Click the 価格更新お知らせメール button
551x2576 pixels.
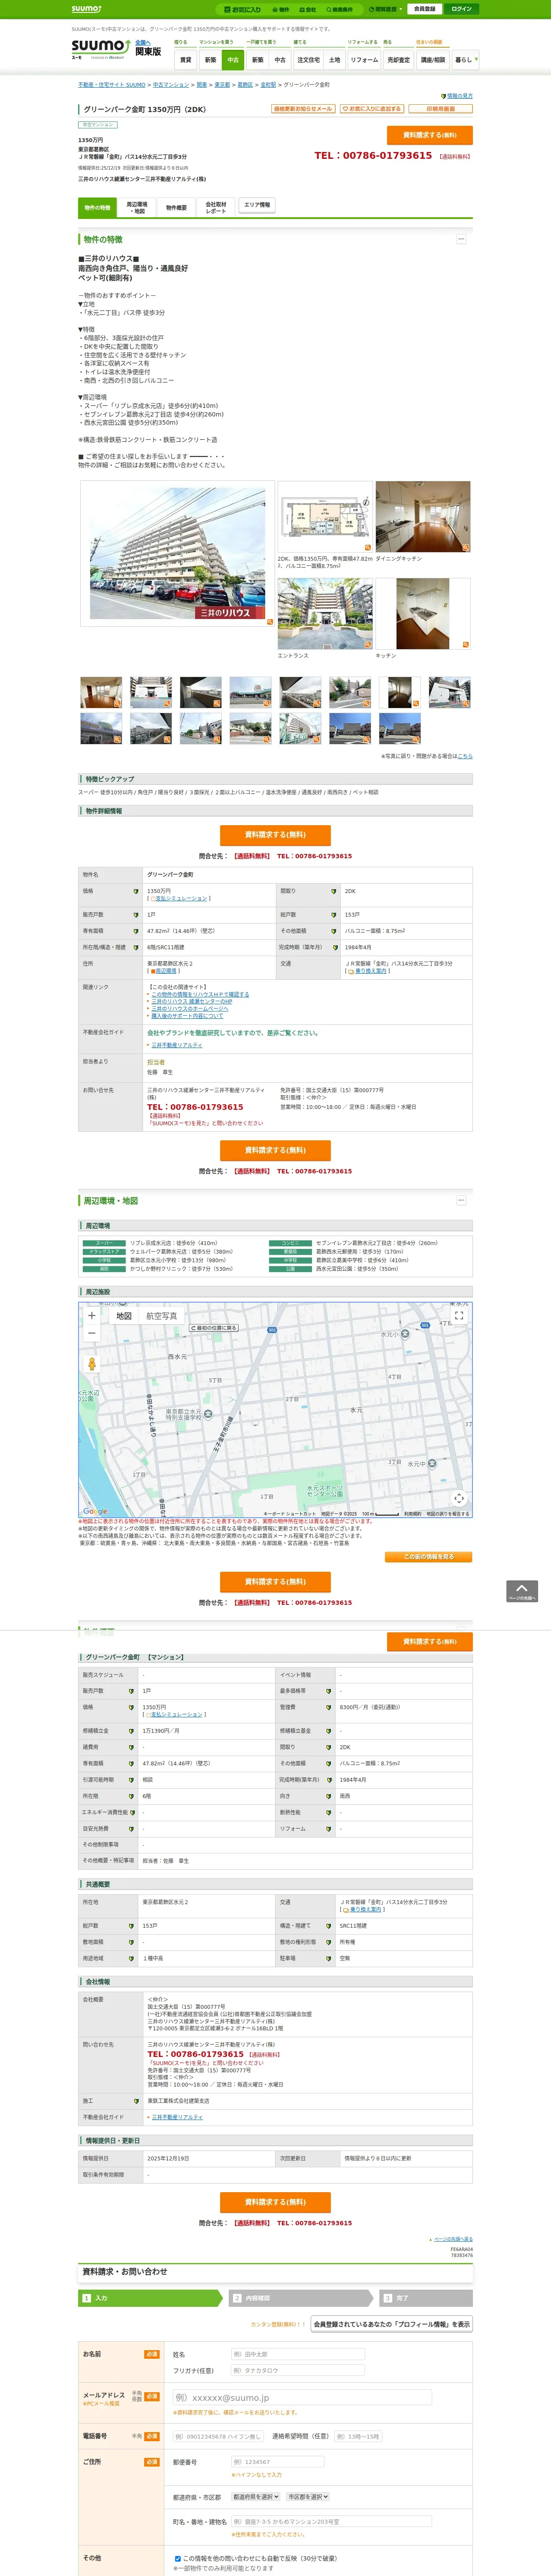coord(303,109)
